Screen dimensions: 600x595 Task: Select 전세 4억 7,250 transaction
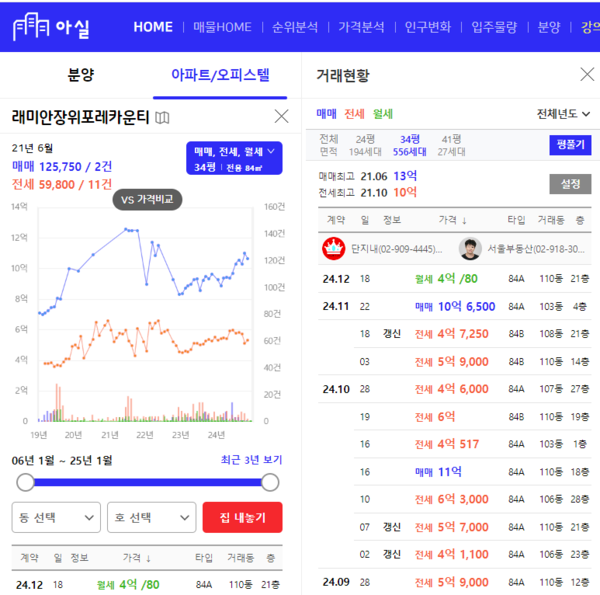pyautogui.click(x=472, y=334)
